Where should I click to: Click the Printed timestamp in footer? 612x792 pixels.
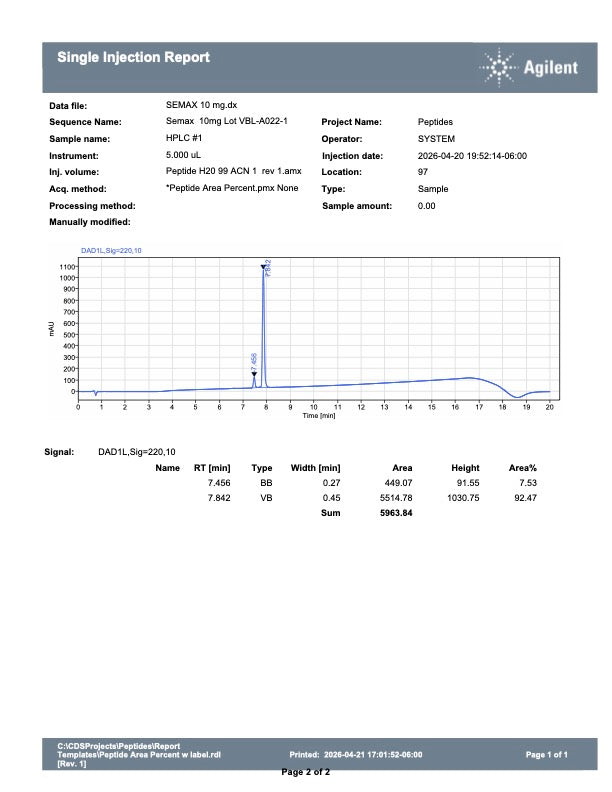click(355, 755)
